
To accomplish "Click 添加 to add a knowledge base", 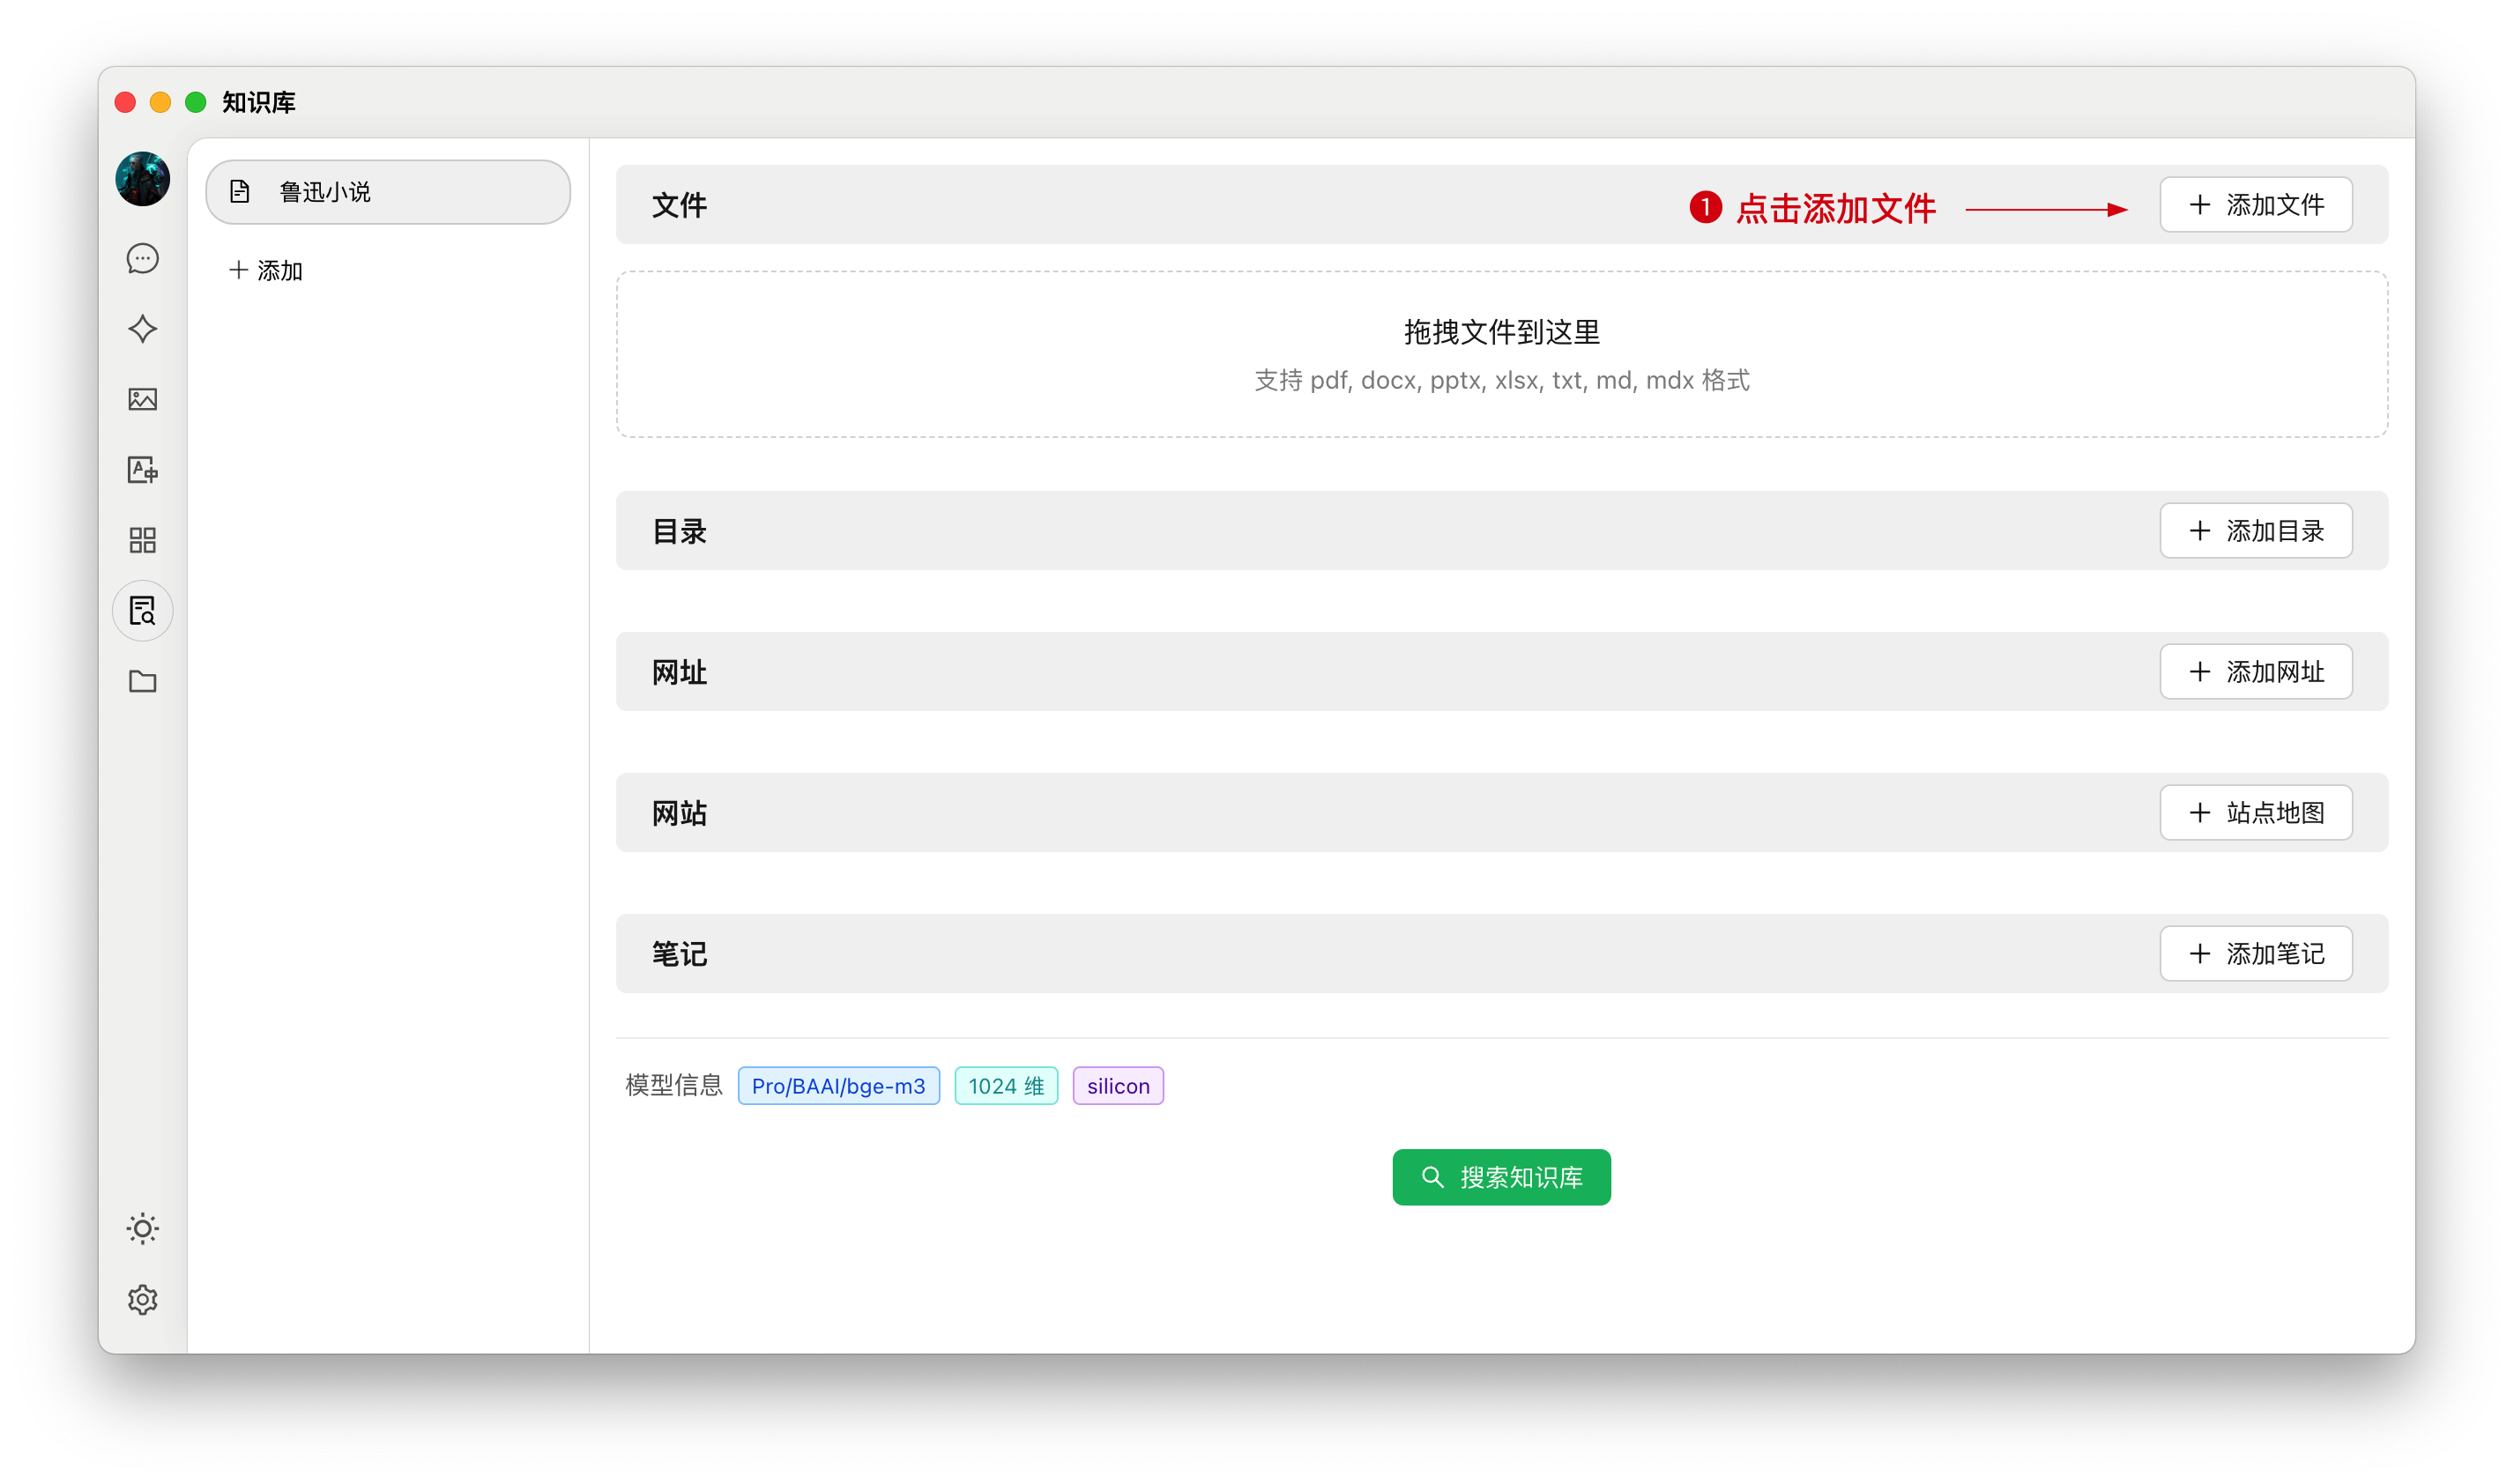I will pos(266,271).
